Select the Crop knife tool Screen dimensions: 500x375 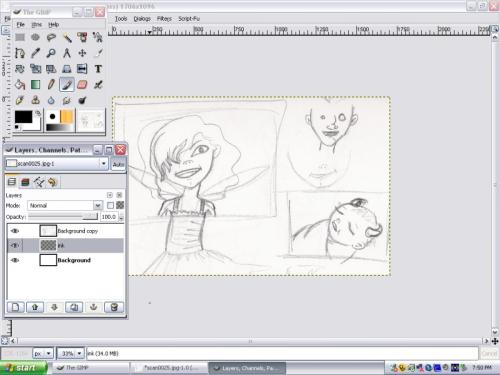pos(98,53)
